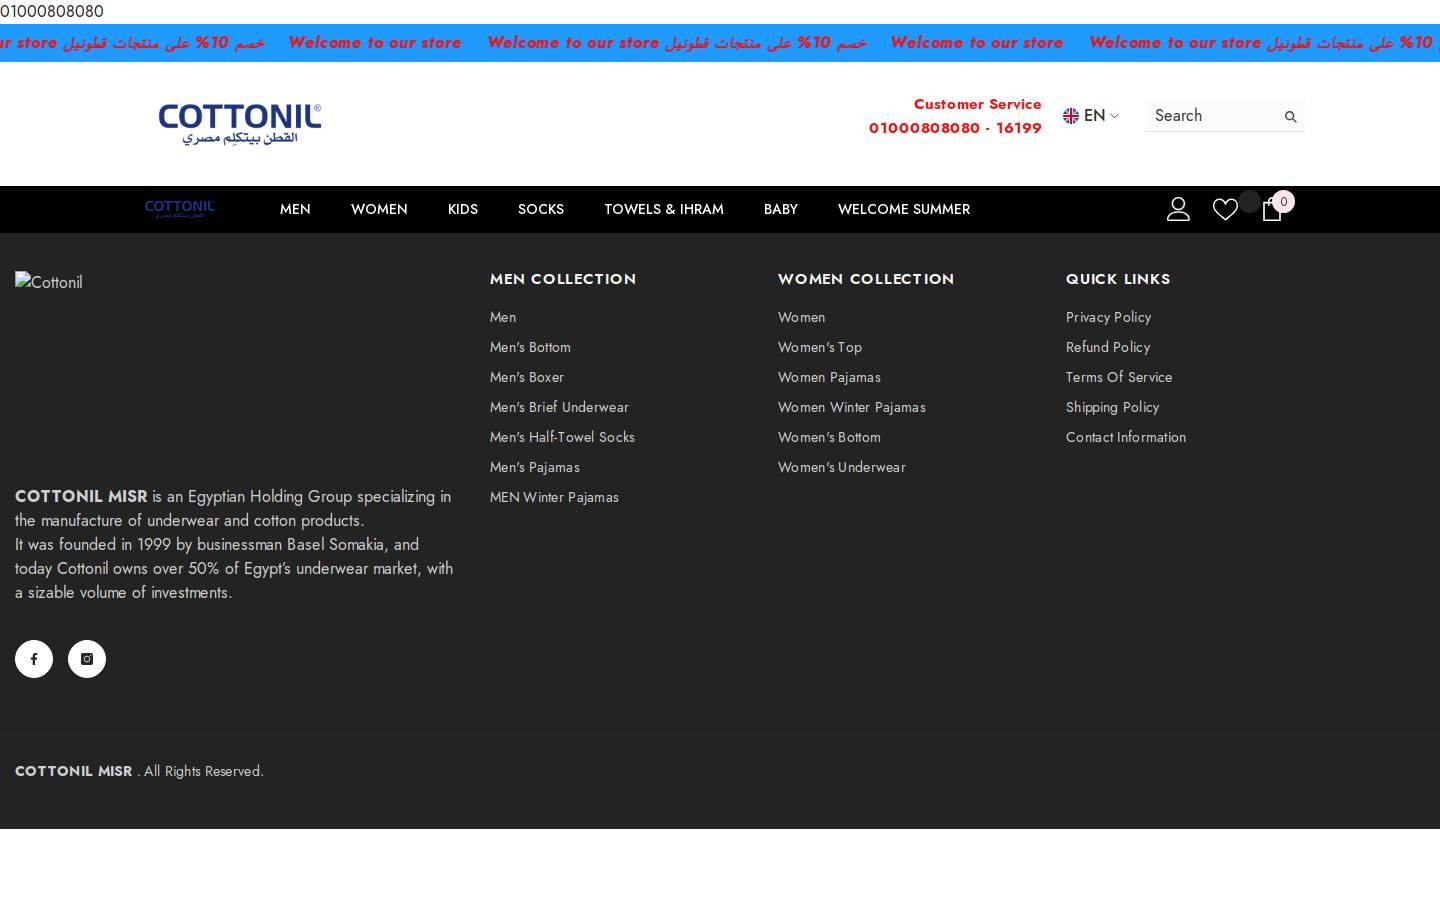This screenshot has width=1440, height=900.
Task: Open Men's Brief Underwear link
Action: click(559, 407)
